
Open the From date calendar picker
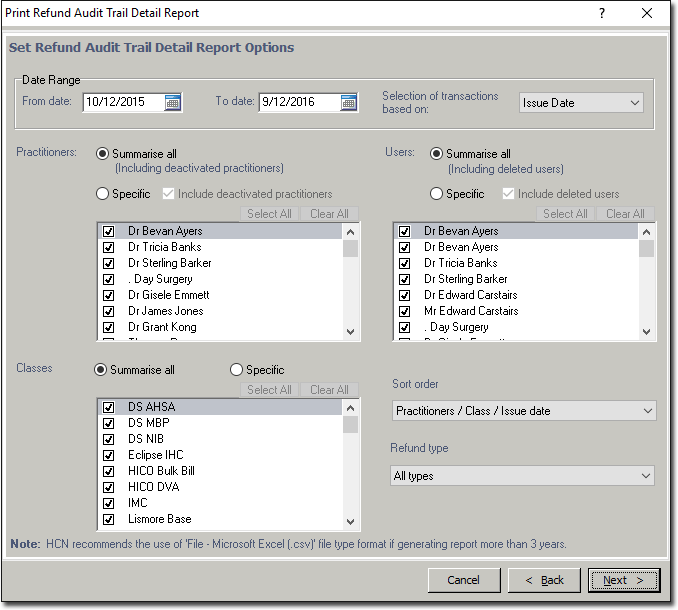[x=173, y=102]
